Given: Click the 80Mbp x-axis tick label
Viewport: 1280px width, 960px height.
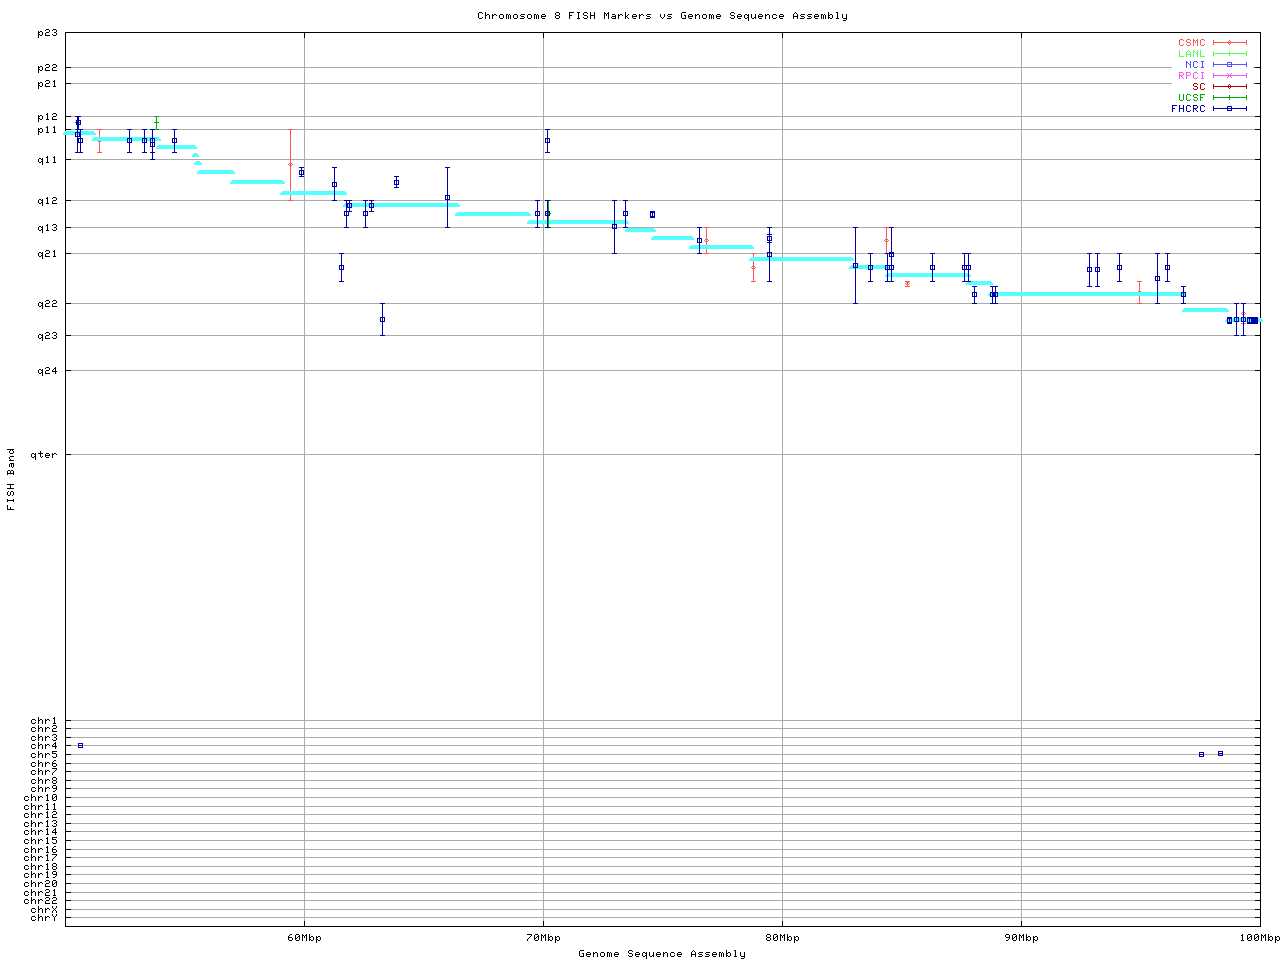Looking at the screenshot, I should click(x=782, y=938).
